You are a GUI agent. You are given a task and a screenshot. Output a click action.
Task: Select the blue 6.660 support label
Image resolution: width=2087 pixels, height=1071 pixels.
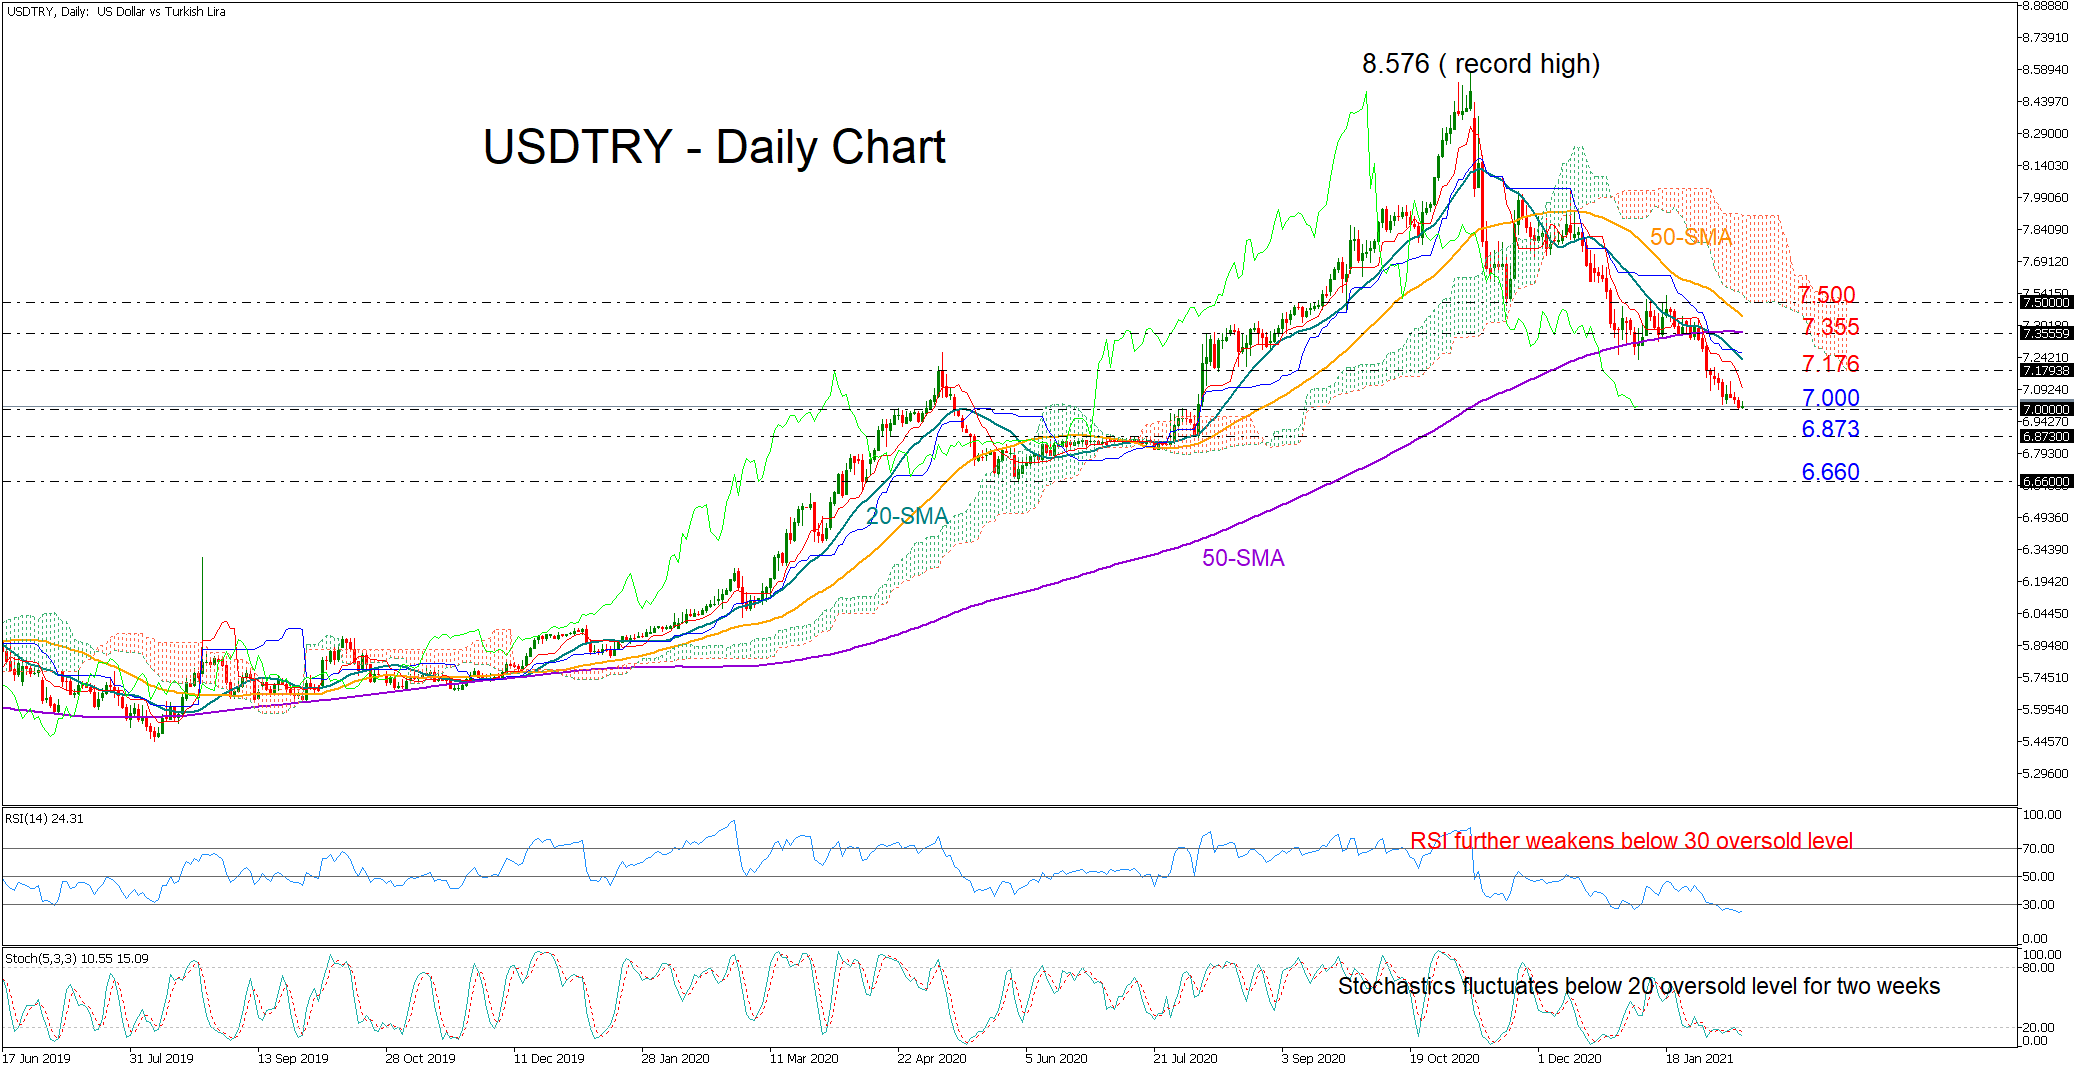point(1830,472)
